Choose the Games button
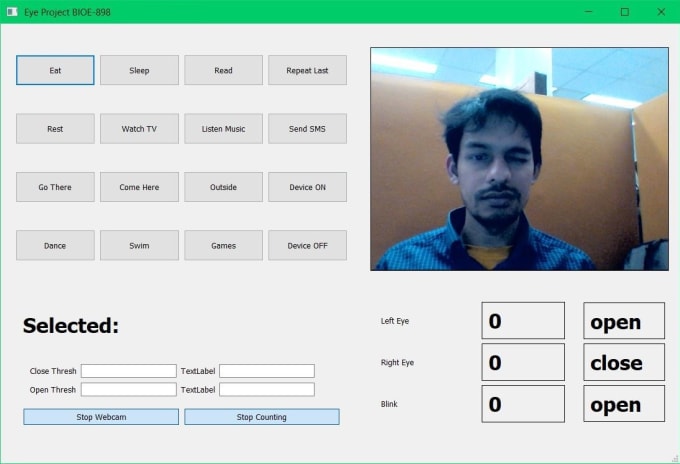 pyautogui.click(x=223, y=245)
